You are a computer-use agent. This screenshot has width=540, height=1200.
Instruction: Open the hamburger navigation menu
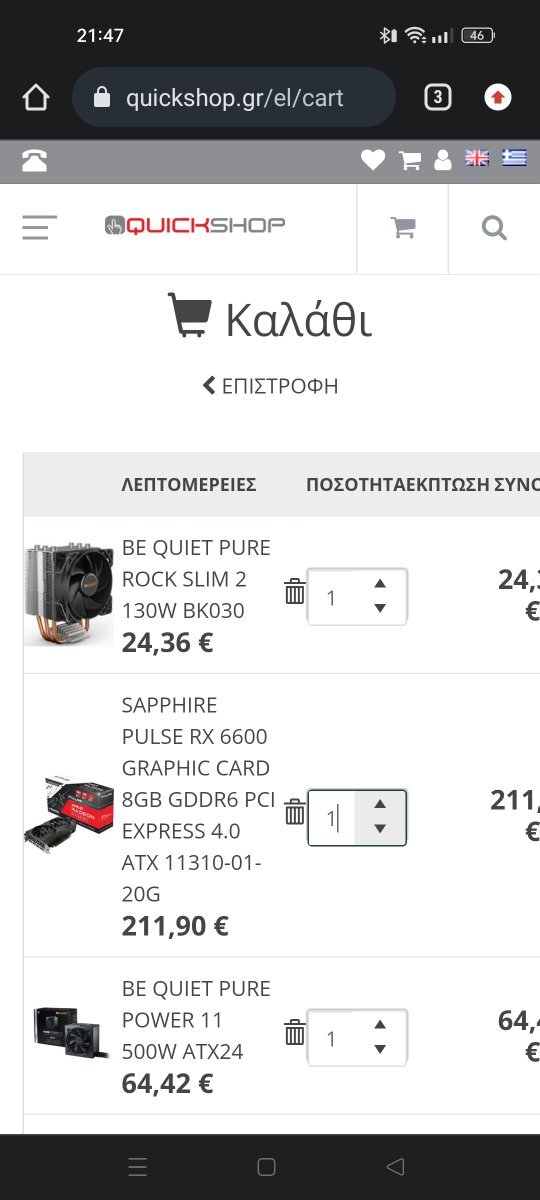point(39,228)
